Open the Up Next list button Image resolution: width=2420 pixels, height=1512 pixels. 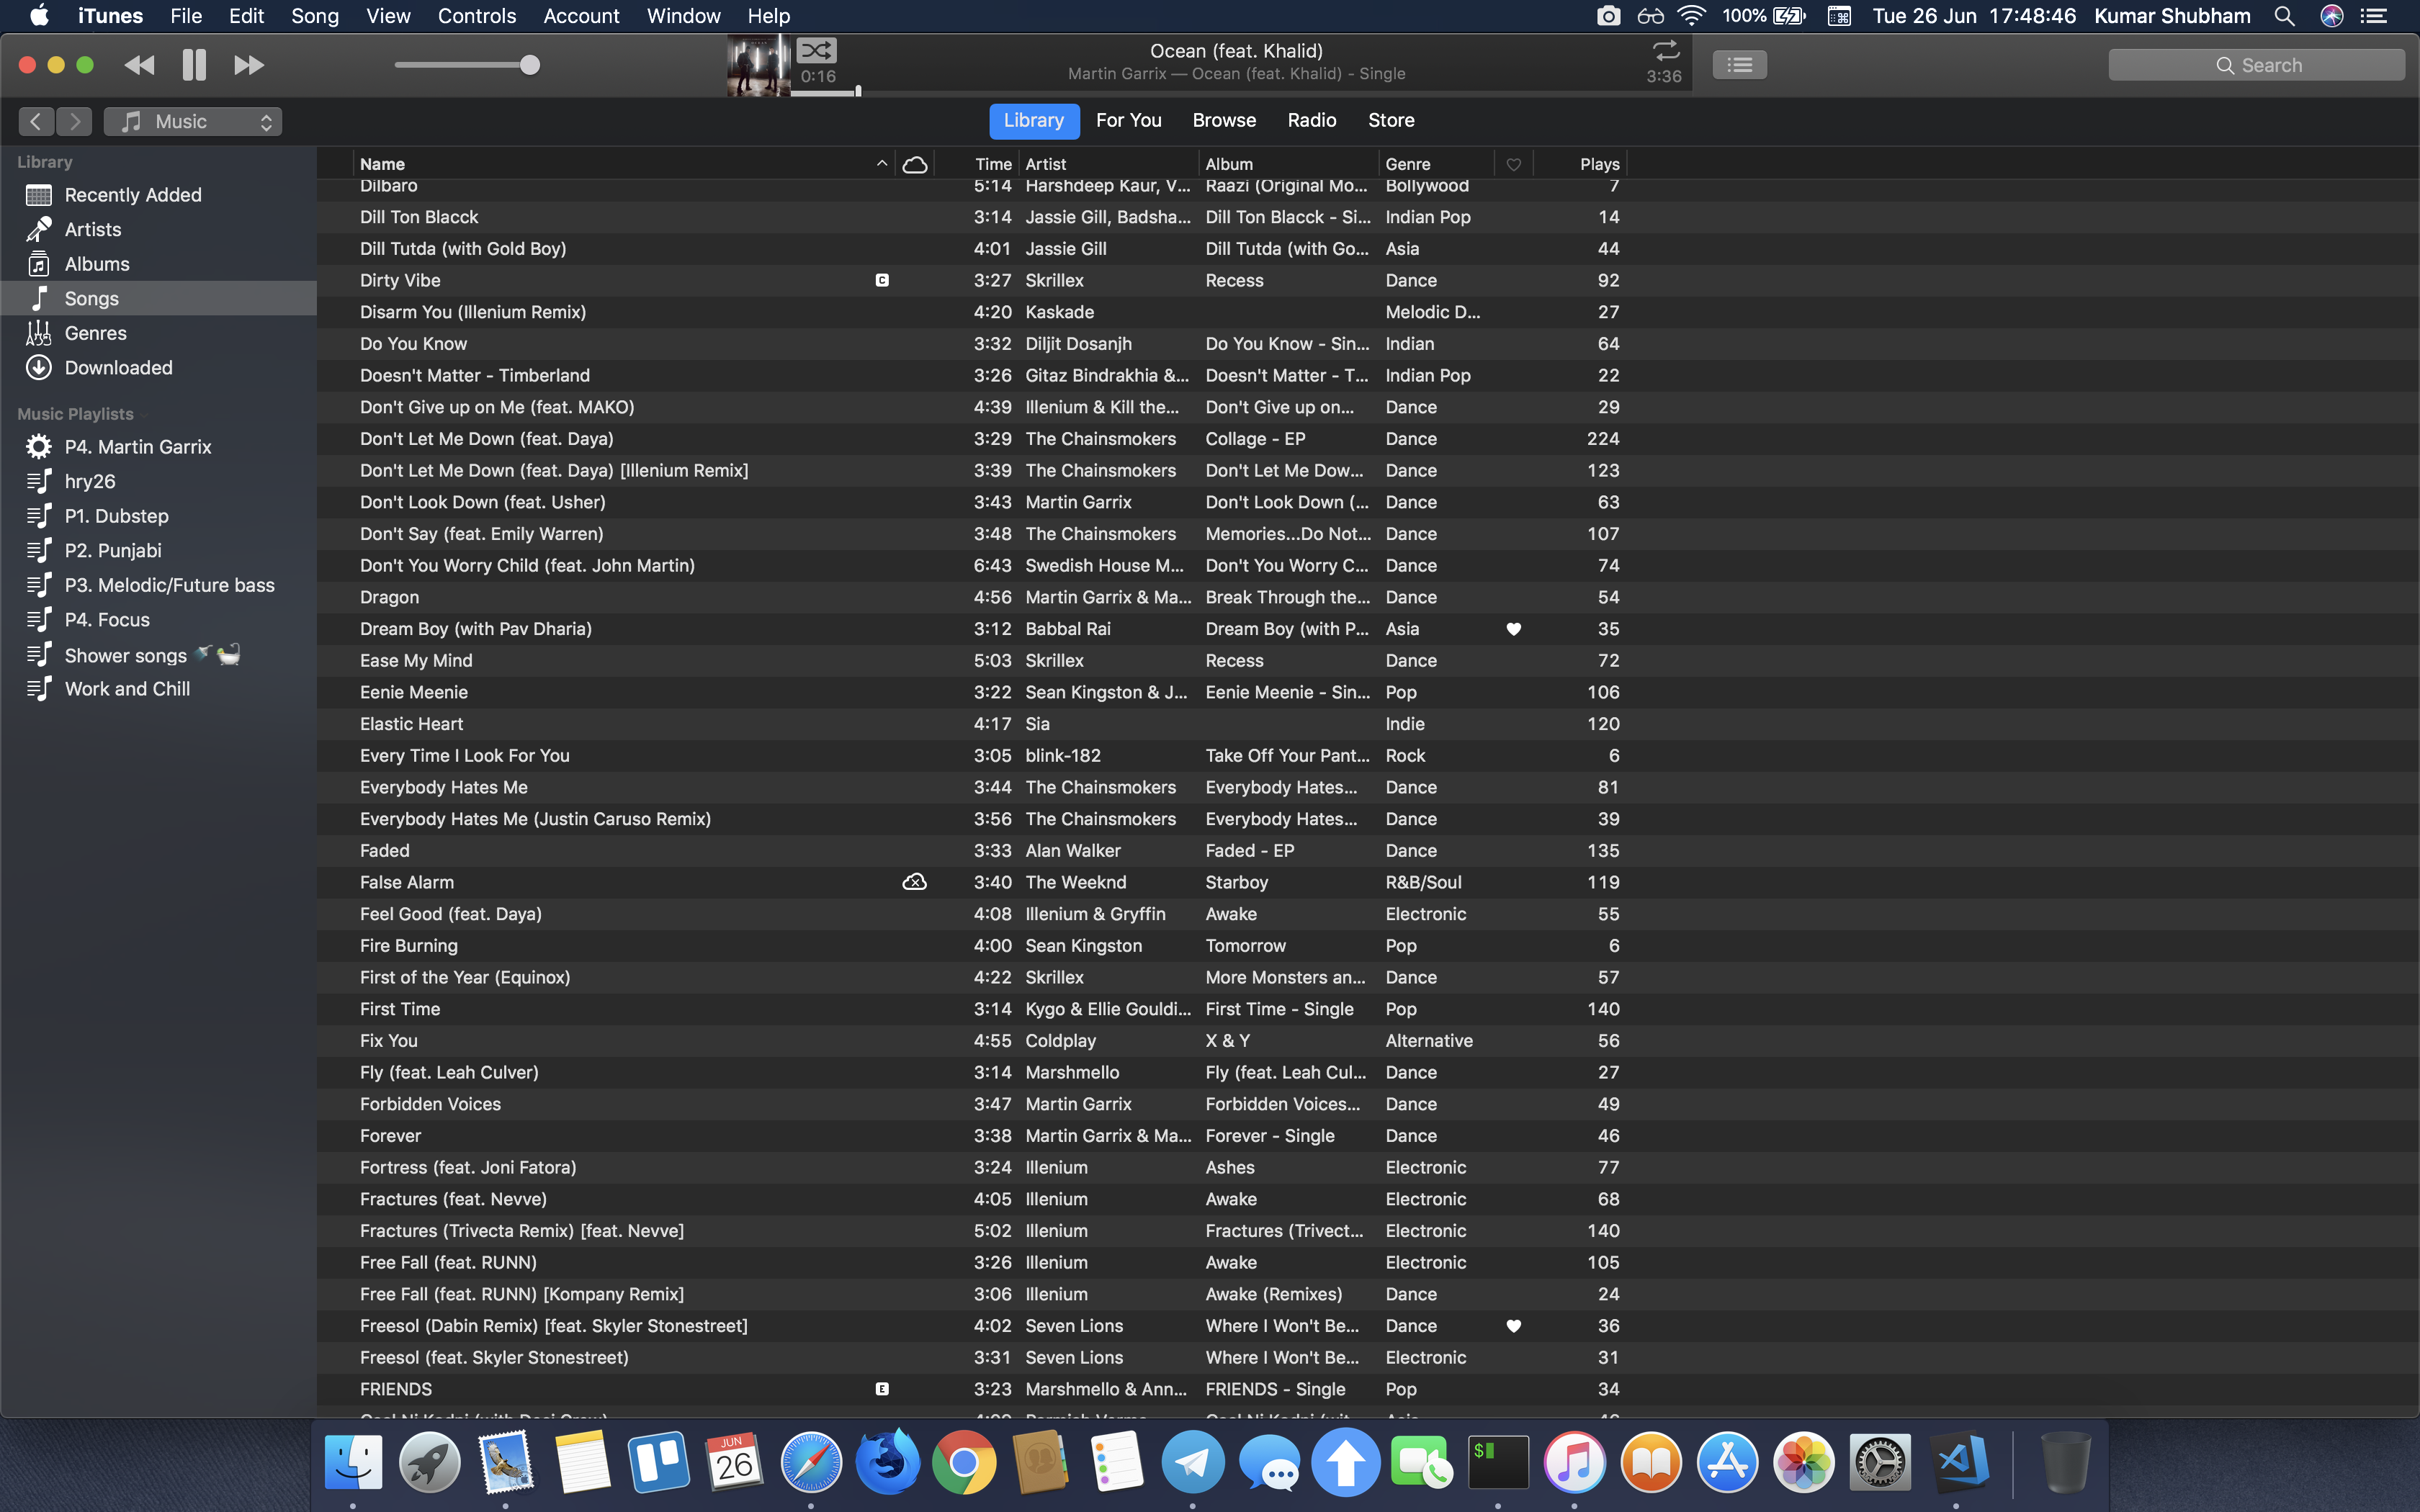tap(1739, 65)
